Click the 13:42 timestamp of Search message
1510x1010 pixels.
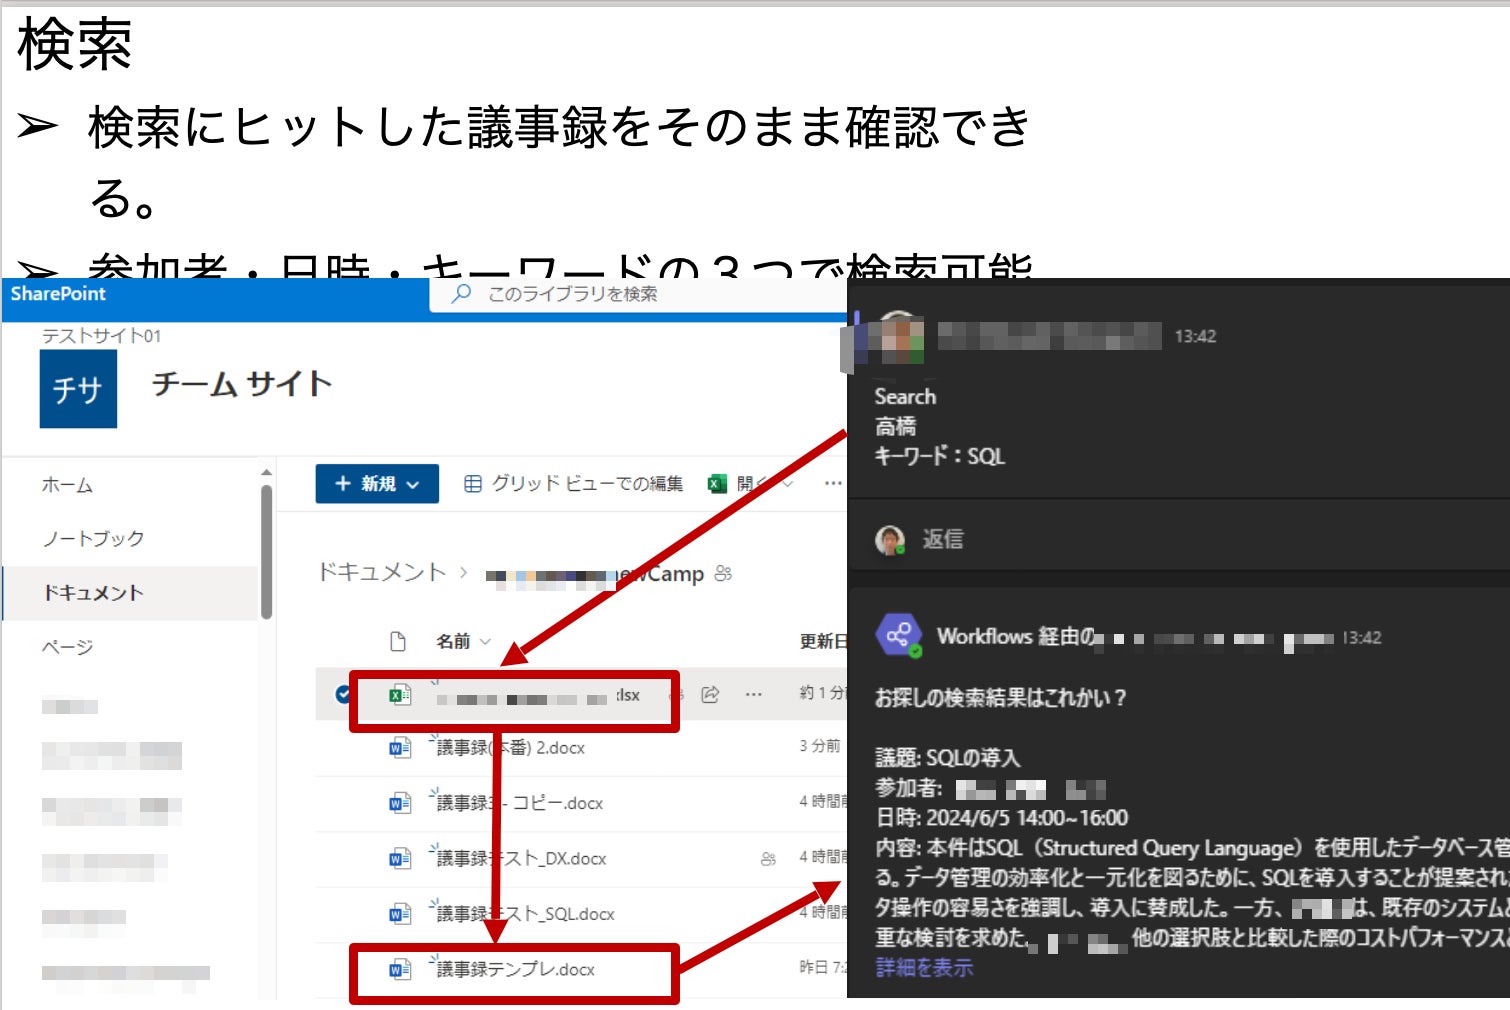(1195, 336)
